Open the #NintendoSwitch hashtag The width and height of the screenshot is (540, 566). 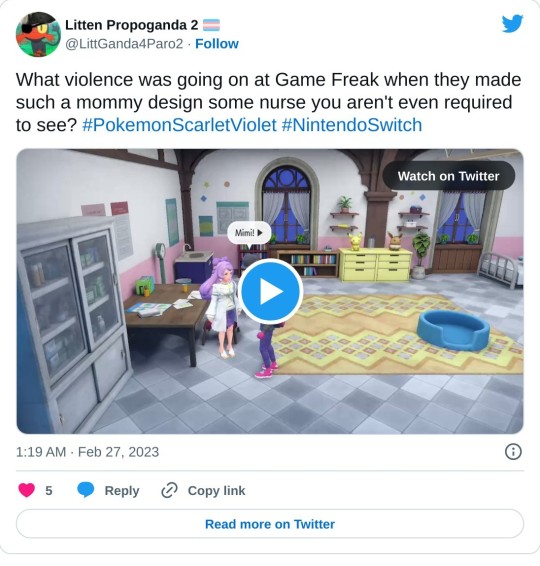(x=352, y=125)
